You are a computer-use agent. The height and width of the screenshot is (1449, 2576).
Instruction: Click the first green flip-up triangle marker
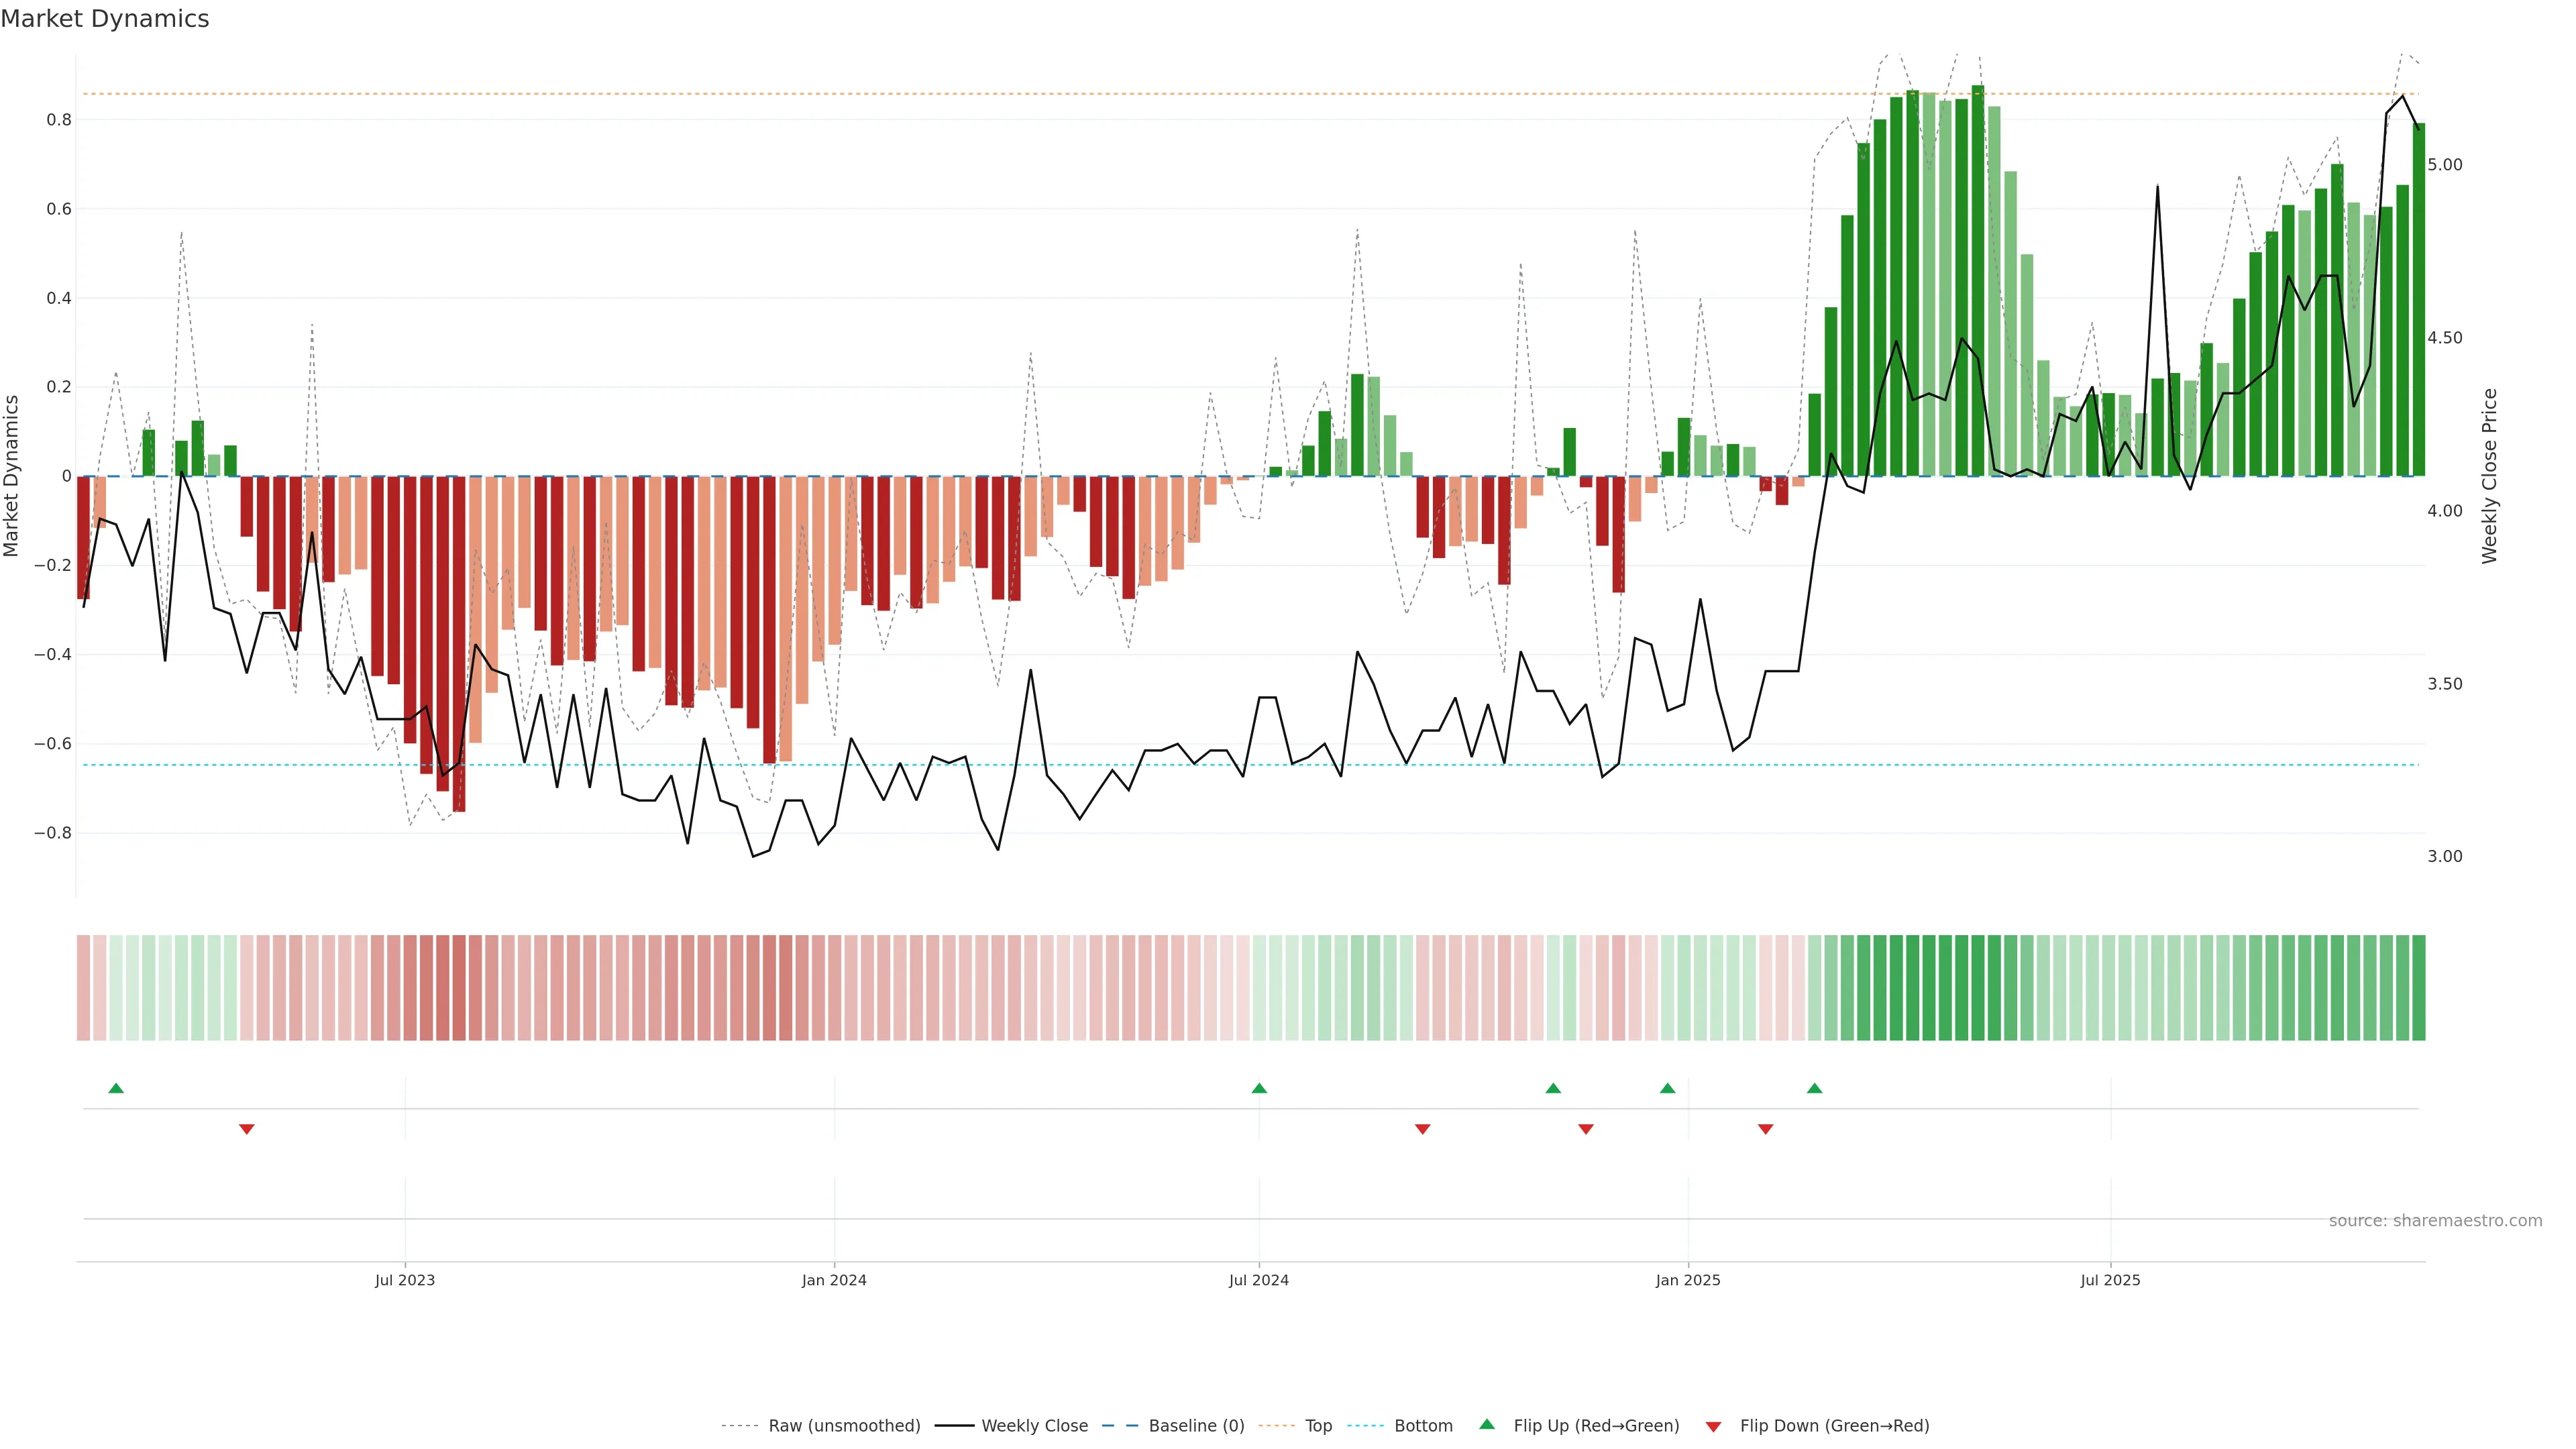[x=116, y=1088]
